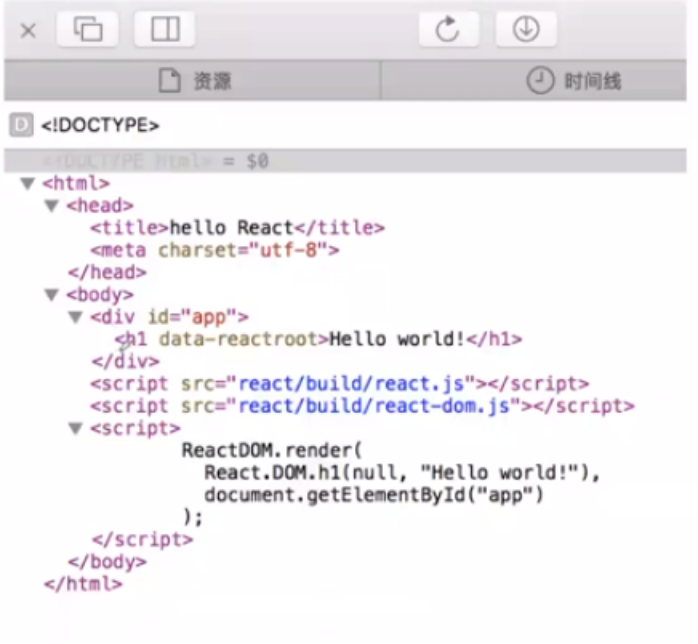Image resolution: width=698 pixels, height=644 pixels.
Task: Select the <head> opening tag
Action: click(x=100, y=206)
